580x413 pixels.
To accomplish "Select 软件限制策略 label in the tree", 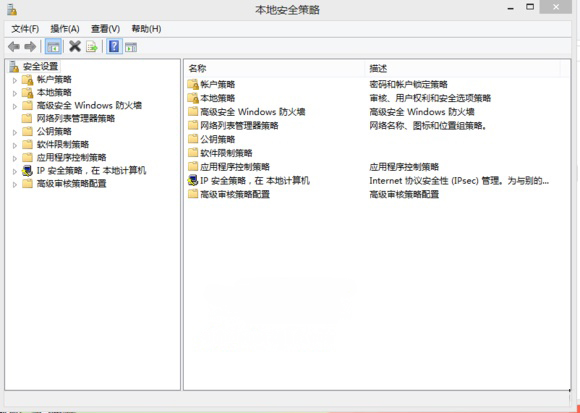I will tap(63, 144).
